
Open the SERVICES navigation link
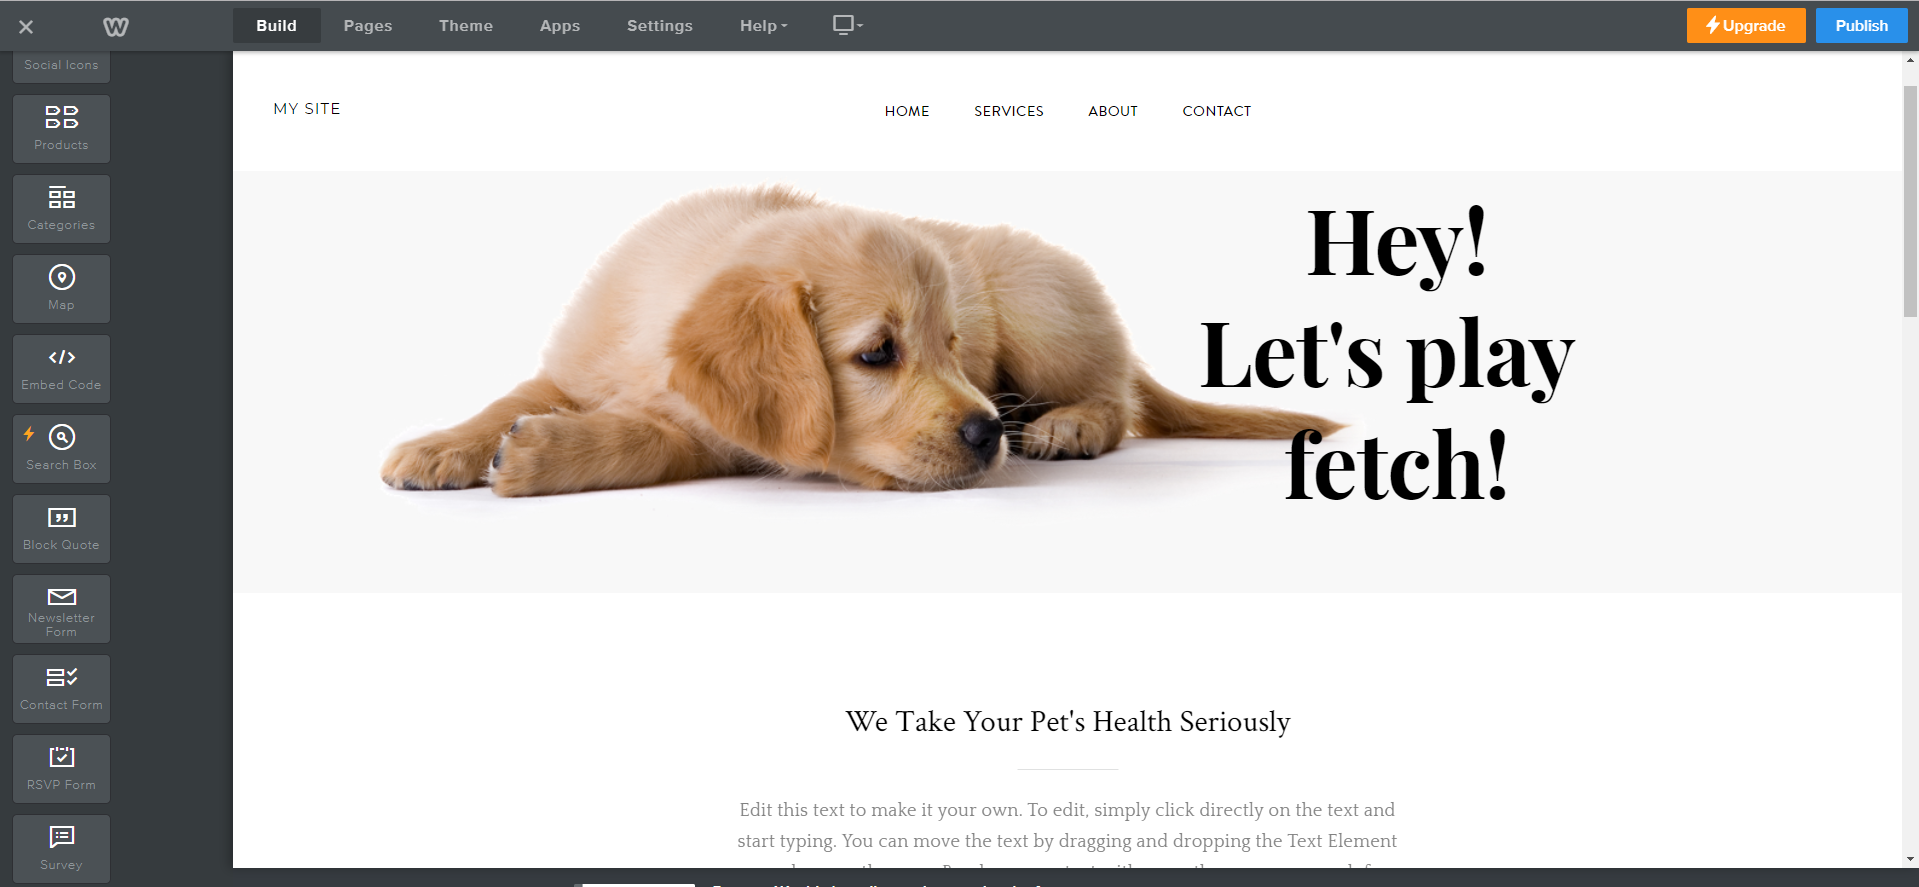pos(1008,111)
